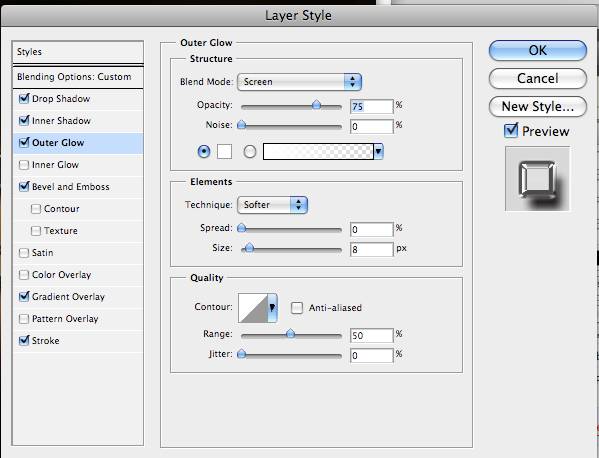Click the Cancel button
Image resolution: width=599 pixels, height=458 pixels.
coord(537,78)
